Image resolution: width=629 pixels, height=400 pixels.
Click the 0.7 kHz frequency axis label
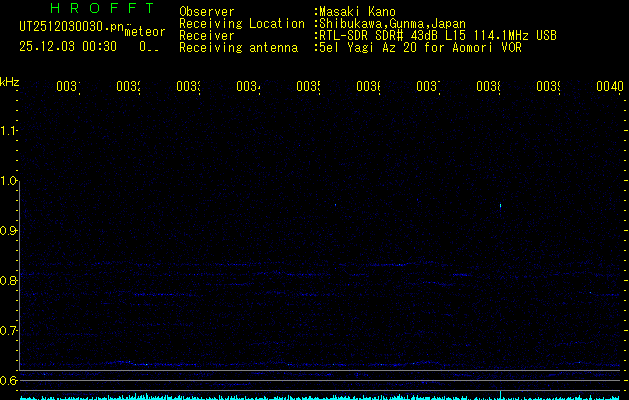(8, 331)
